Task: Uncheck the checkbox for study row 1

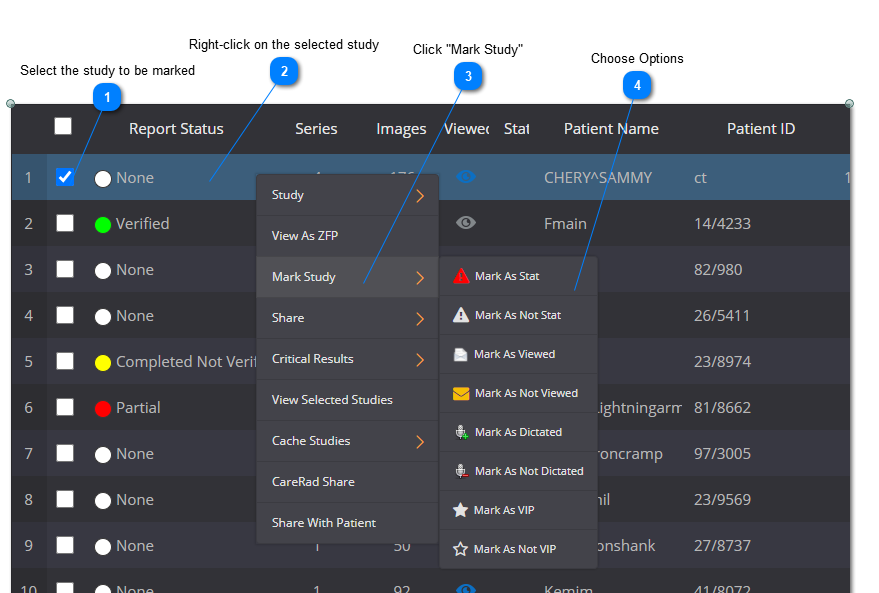Action: click(65, 177)
